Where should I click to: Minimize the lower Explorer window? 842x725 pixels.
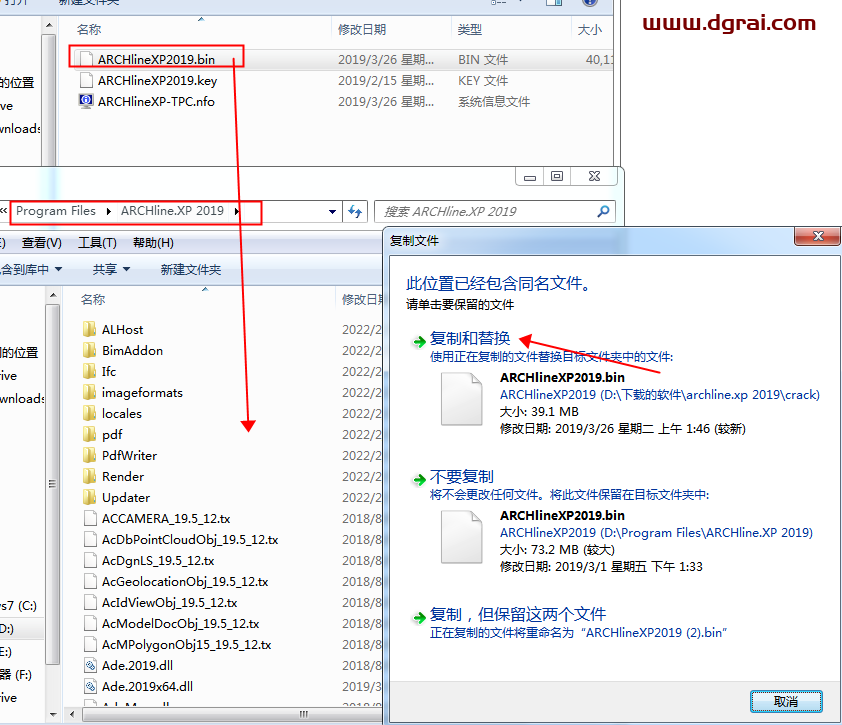click(x=529, y=176)
